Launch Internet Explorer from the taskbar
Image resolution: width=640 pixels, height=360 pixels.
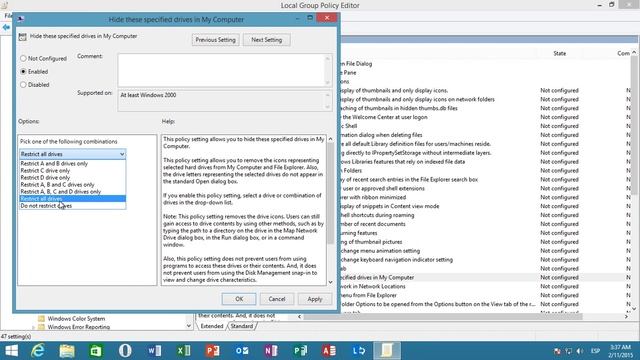click(38, 351)
